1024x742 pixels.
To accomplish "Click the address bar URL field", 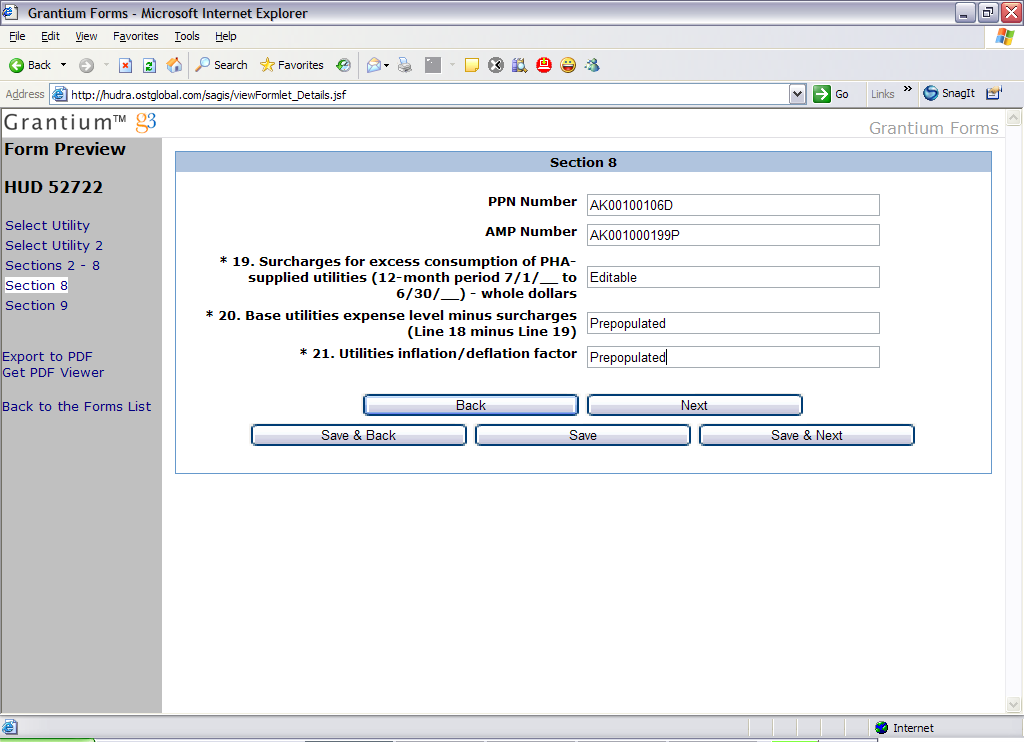I will point(428,95).
